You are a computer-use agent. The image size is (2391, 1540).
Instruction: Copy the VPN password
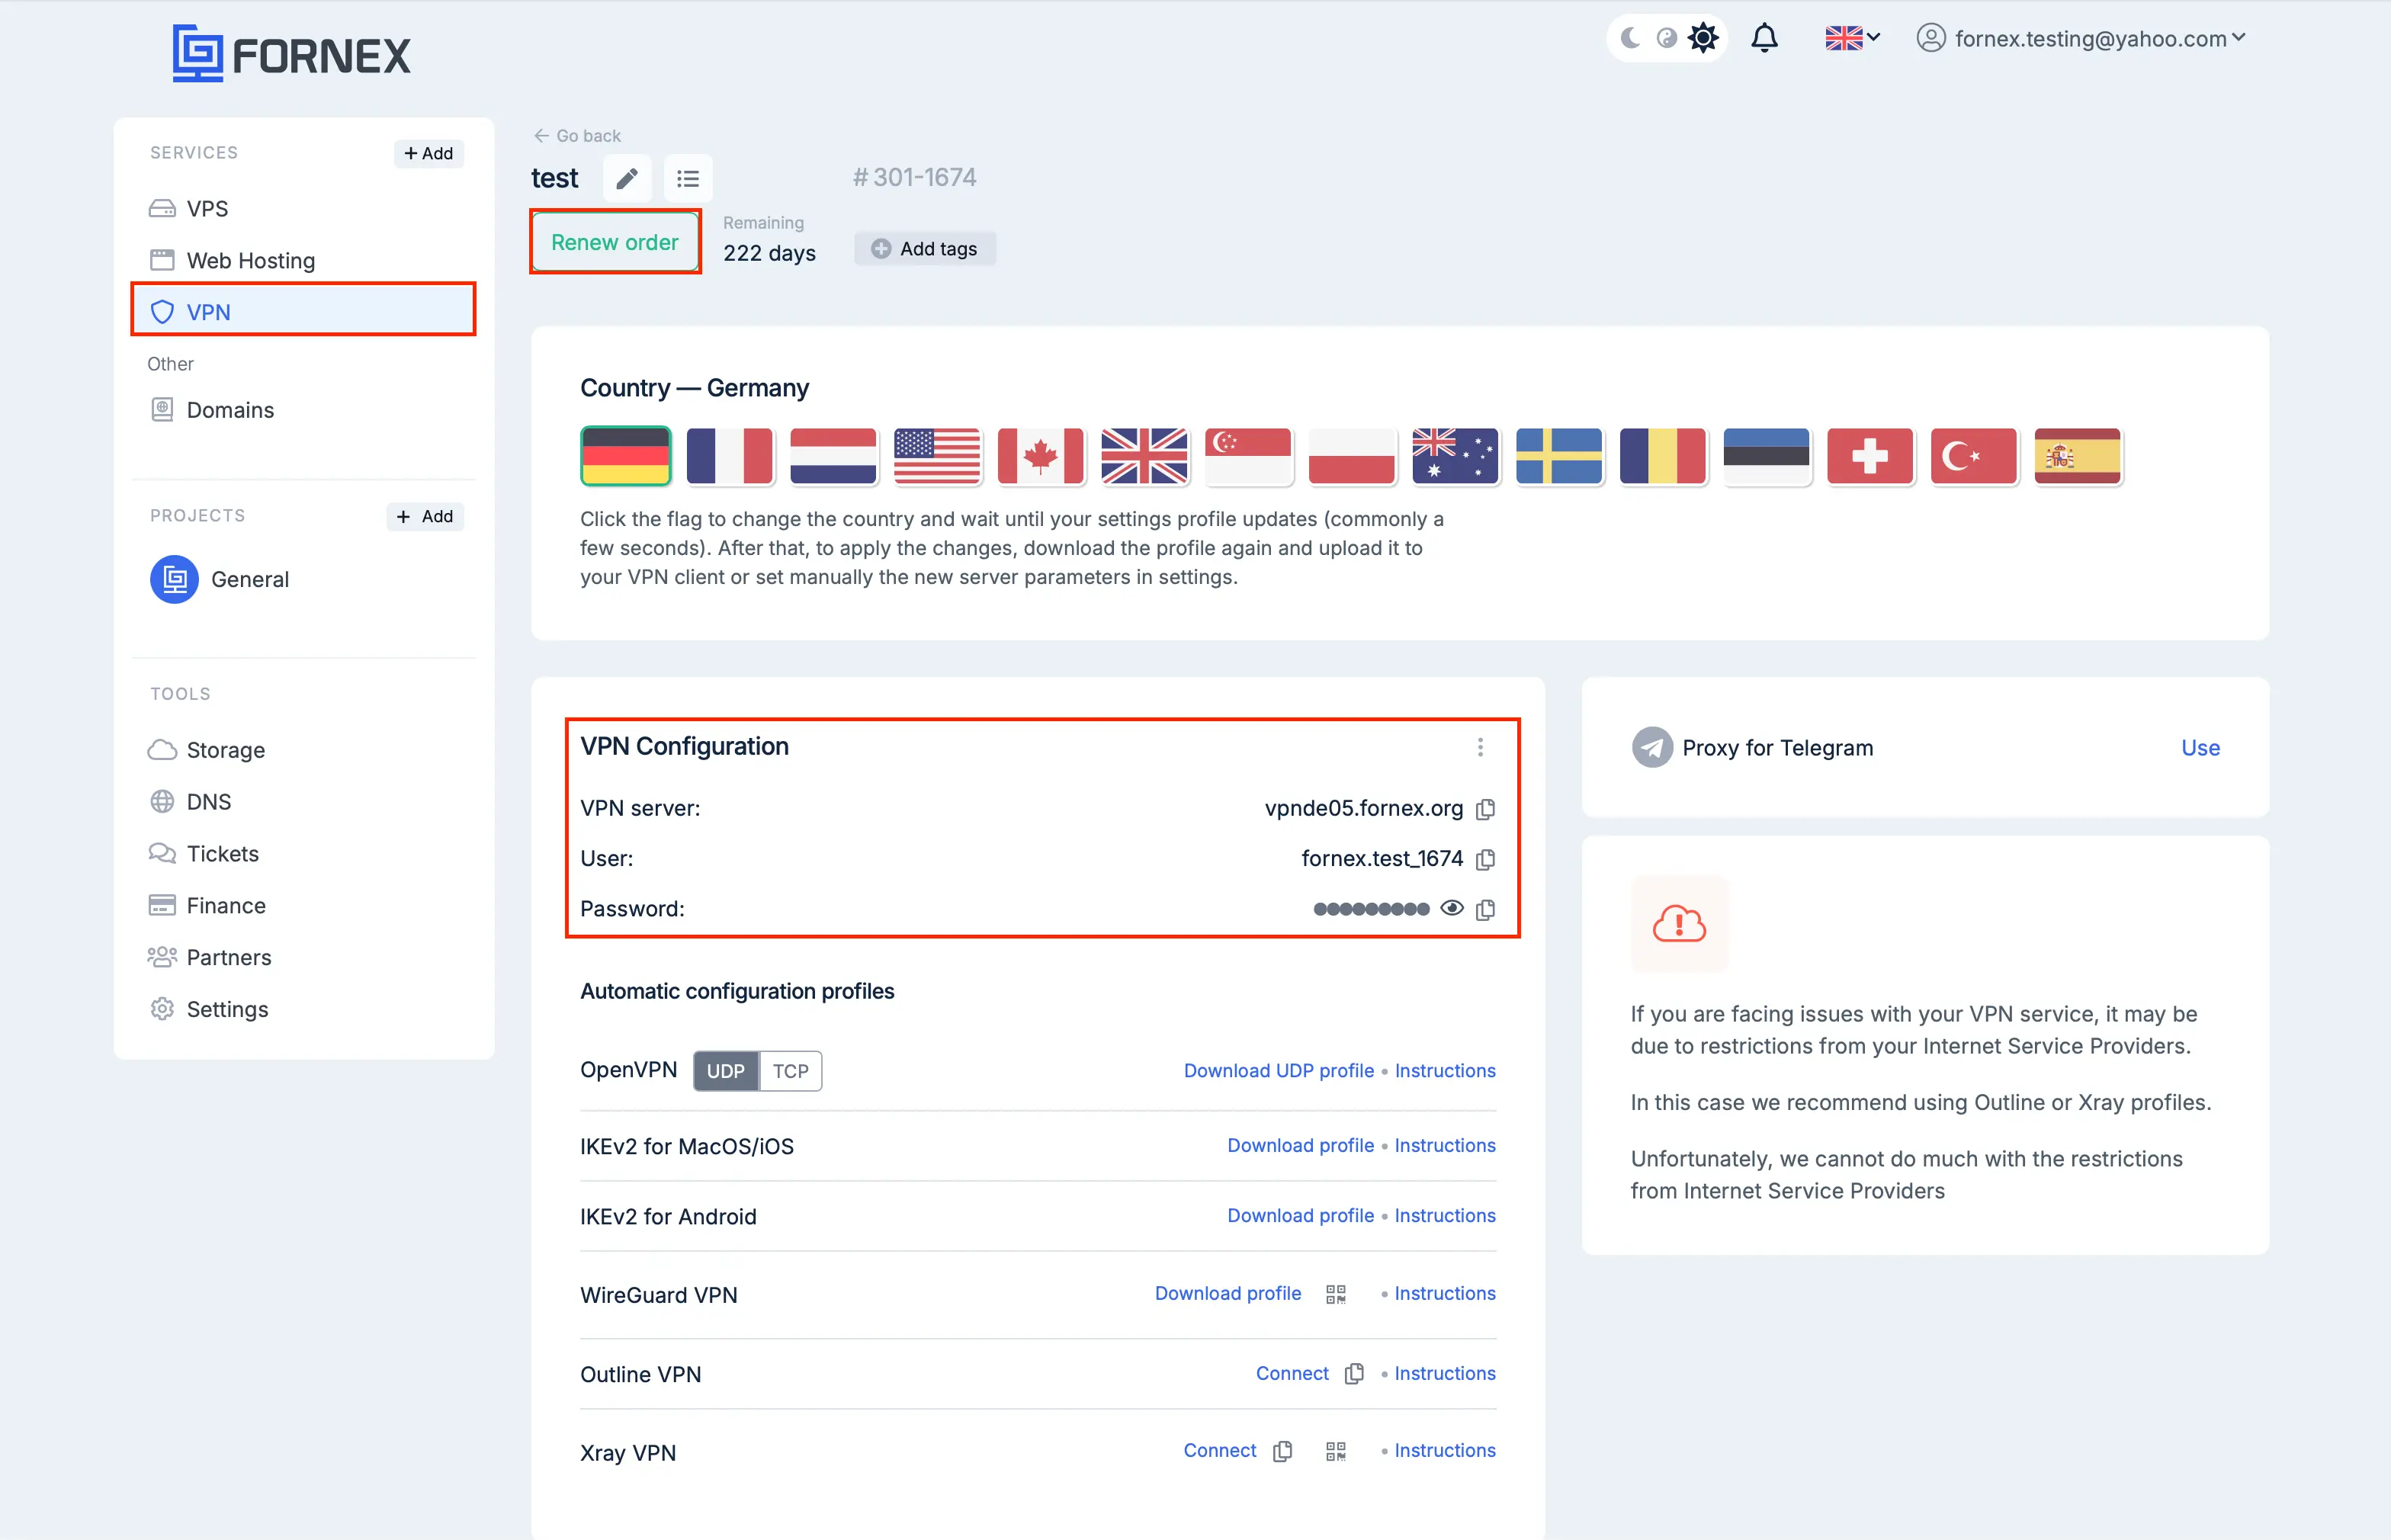[x=1486, y=909]
